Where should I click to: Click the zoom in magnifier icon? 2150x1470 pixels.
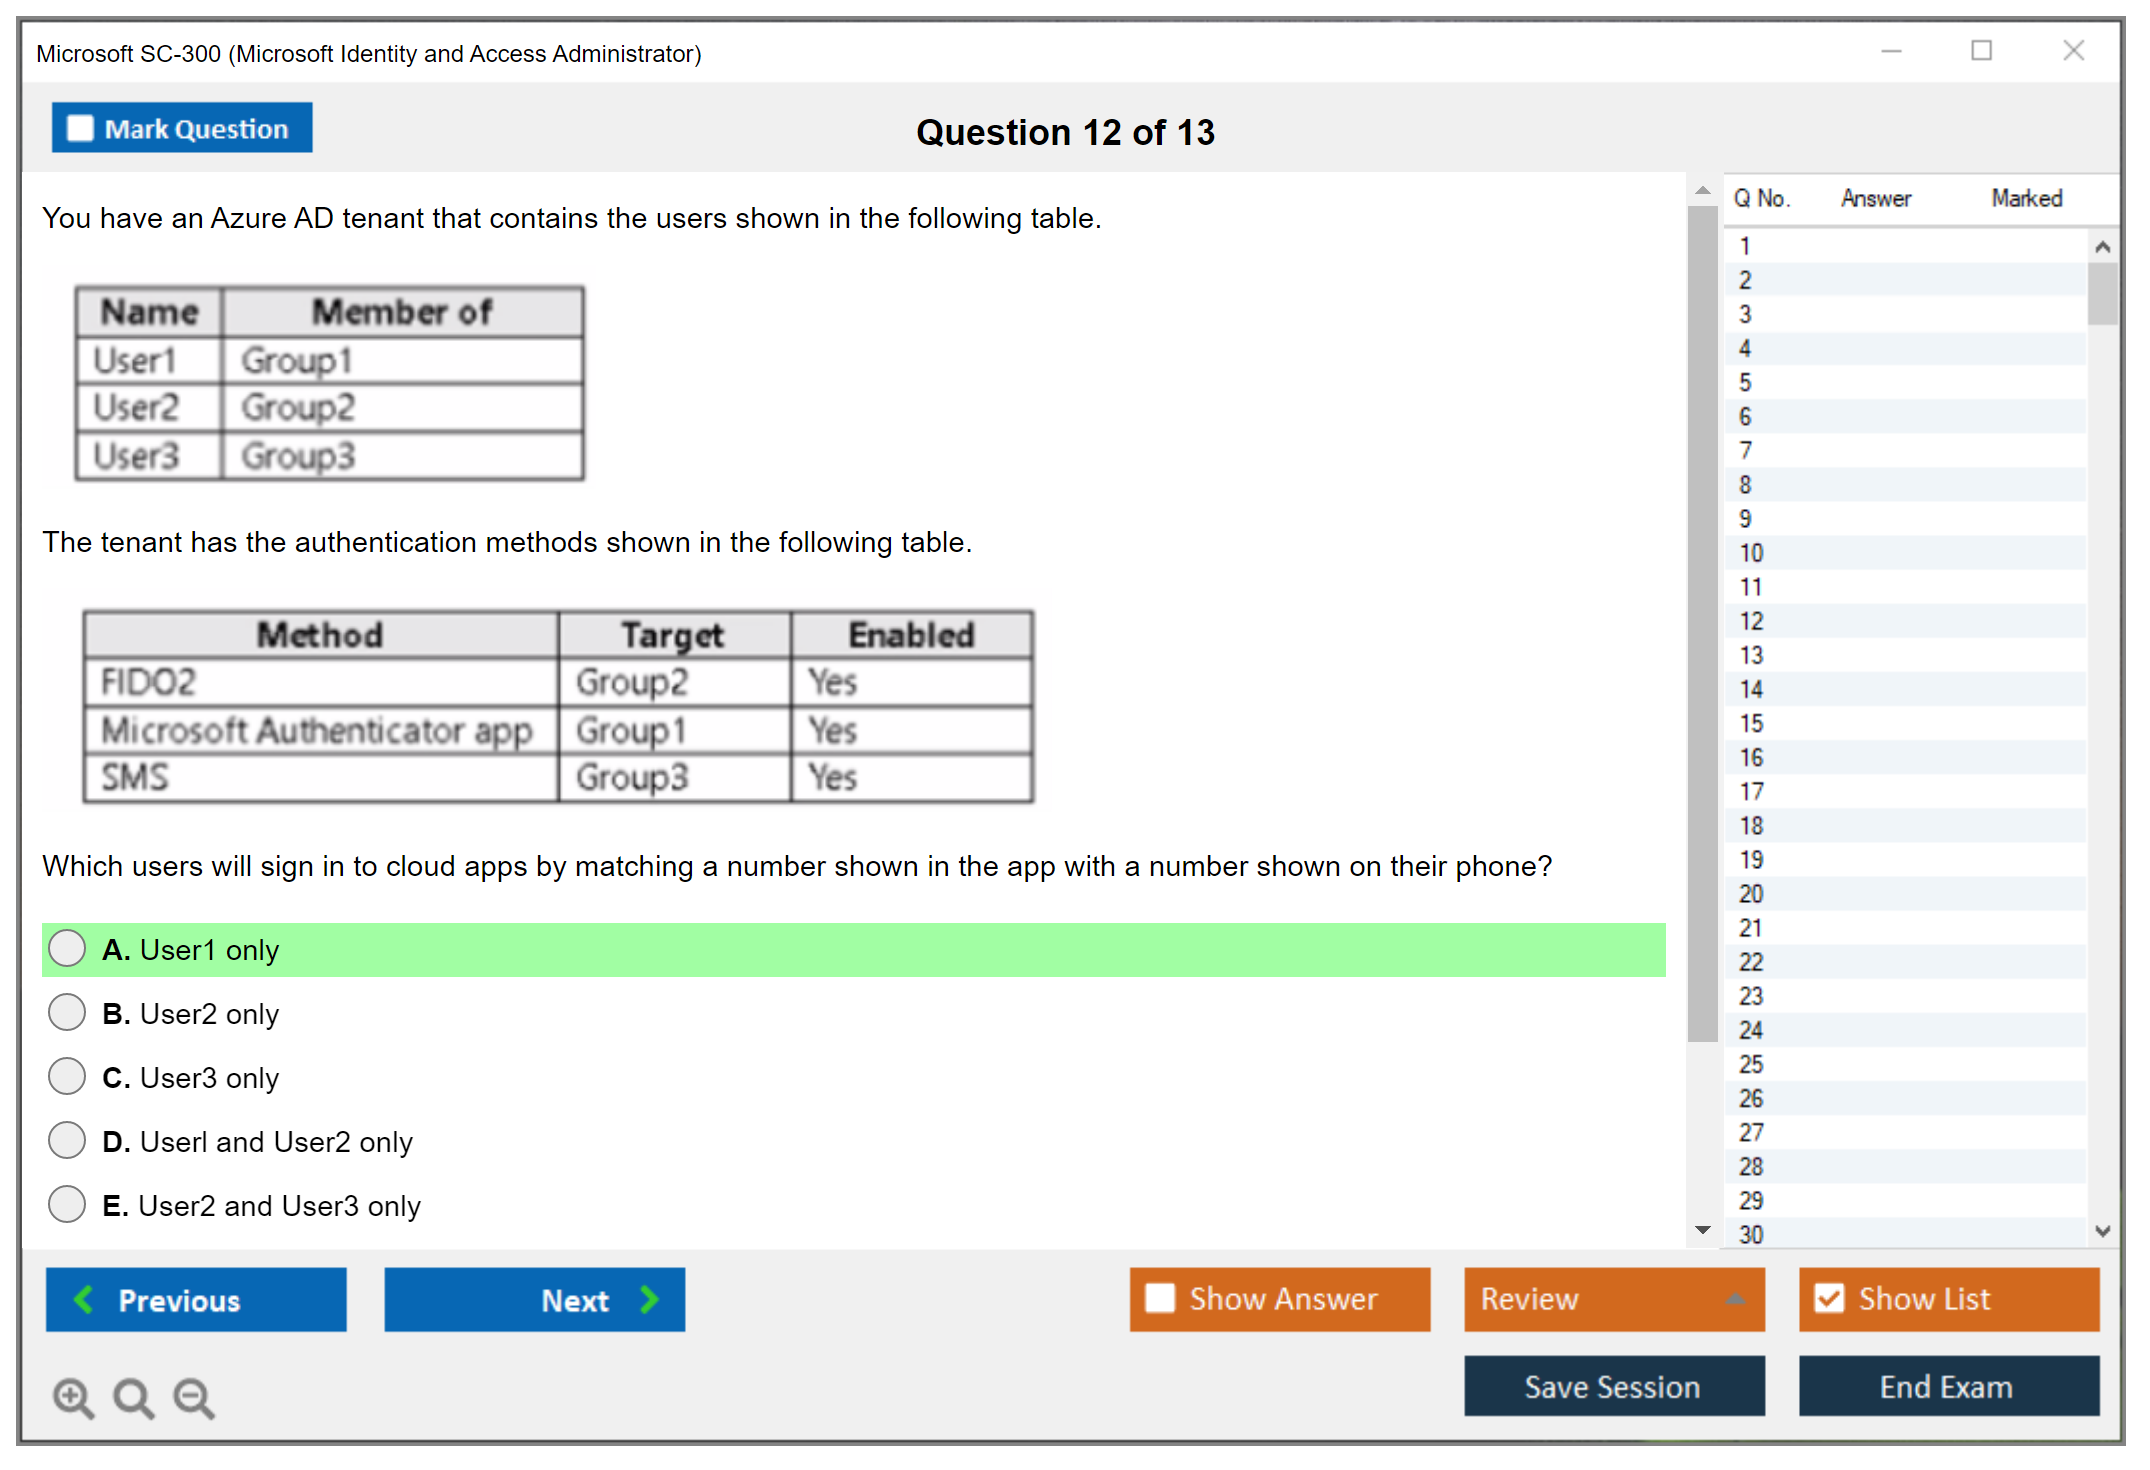(73, 1397)
